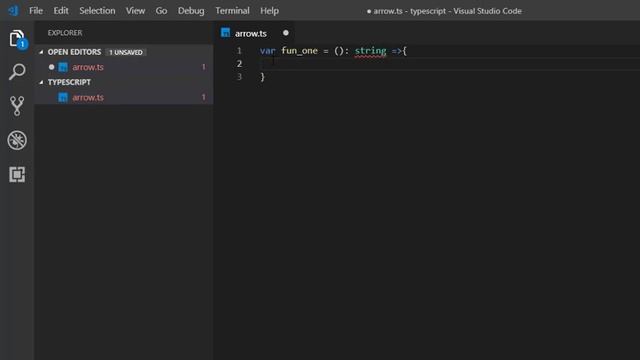Open the Help menu
Screen dimensions: 640x360
click(x=269, y=11)
